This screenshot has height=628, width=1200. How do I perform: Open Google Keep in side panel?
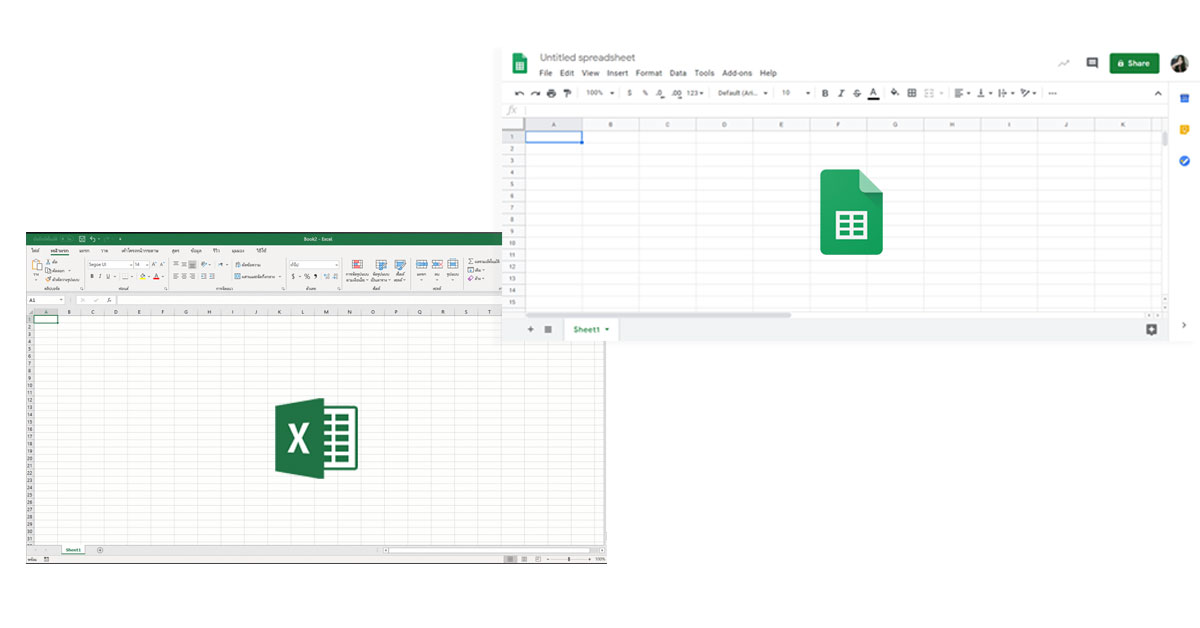(1184, 129)
